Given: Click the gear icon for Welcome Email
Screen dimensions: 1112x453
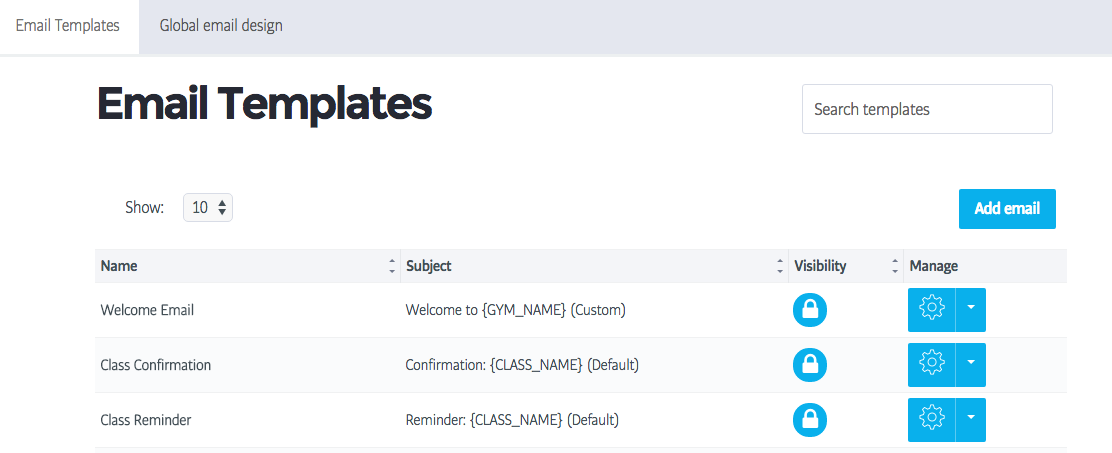Looking at the screenshot, I should [x=931, y=310].
